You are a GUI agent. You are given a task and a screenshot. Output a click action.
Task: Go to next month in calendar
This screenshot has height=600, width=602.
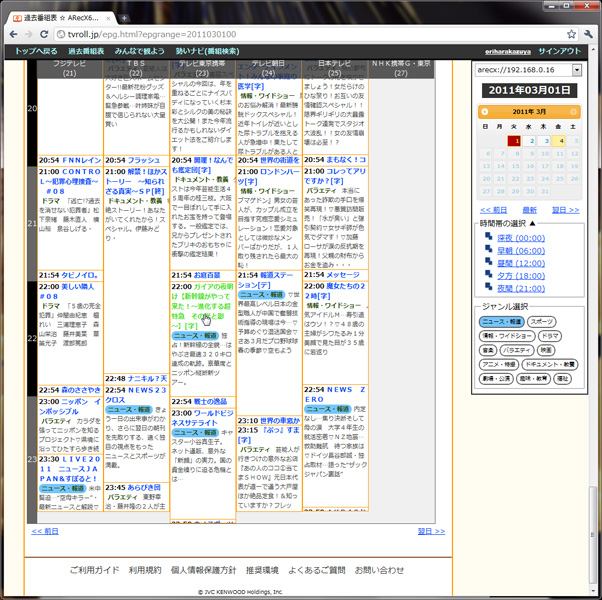pyautogui.click(x=574, y=111)
